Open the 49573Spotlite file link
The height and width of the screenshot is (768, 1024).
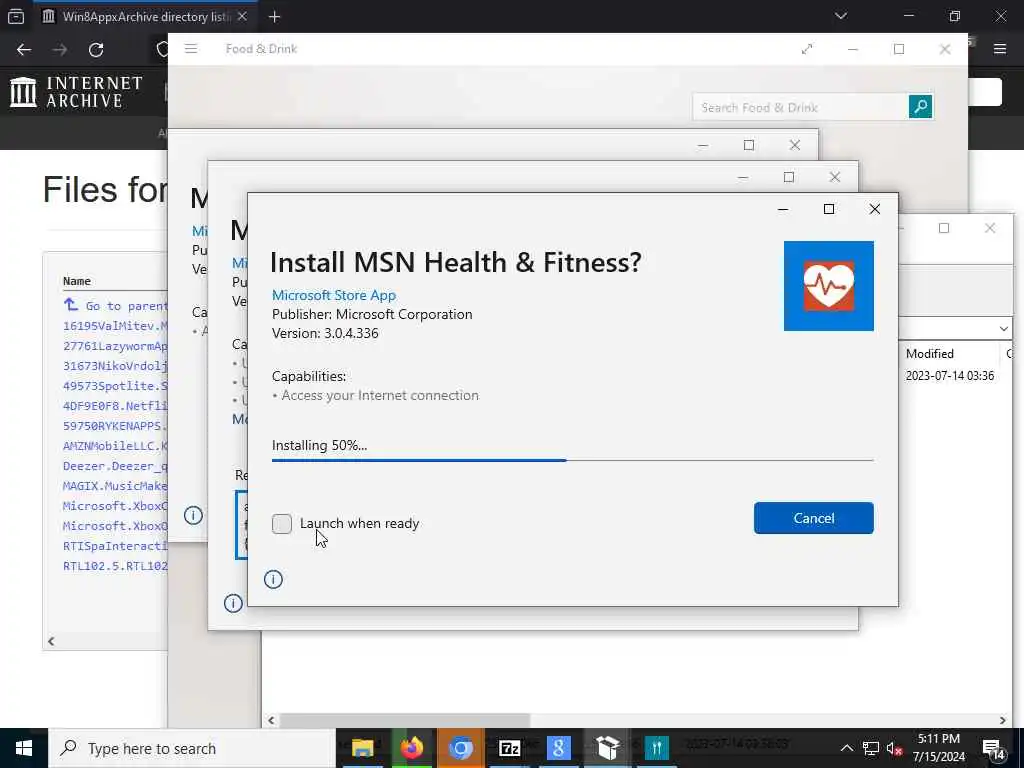point(115,386)
